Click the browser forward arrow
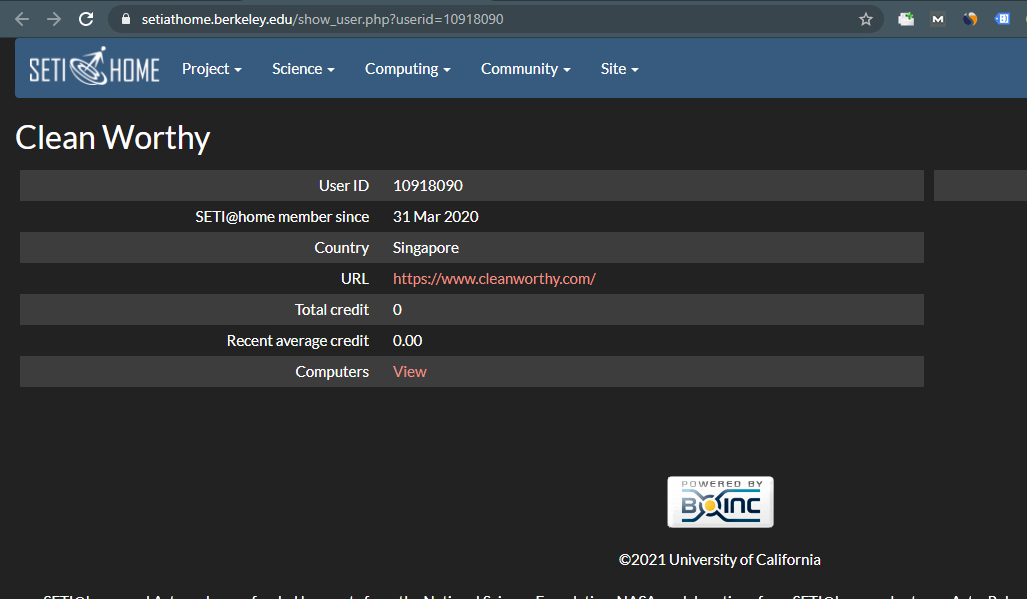The width and height of the screenshot is (1027, 599). pos(54,19)
